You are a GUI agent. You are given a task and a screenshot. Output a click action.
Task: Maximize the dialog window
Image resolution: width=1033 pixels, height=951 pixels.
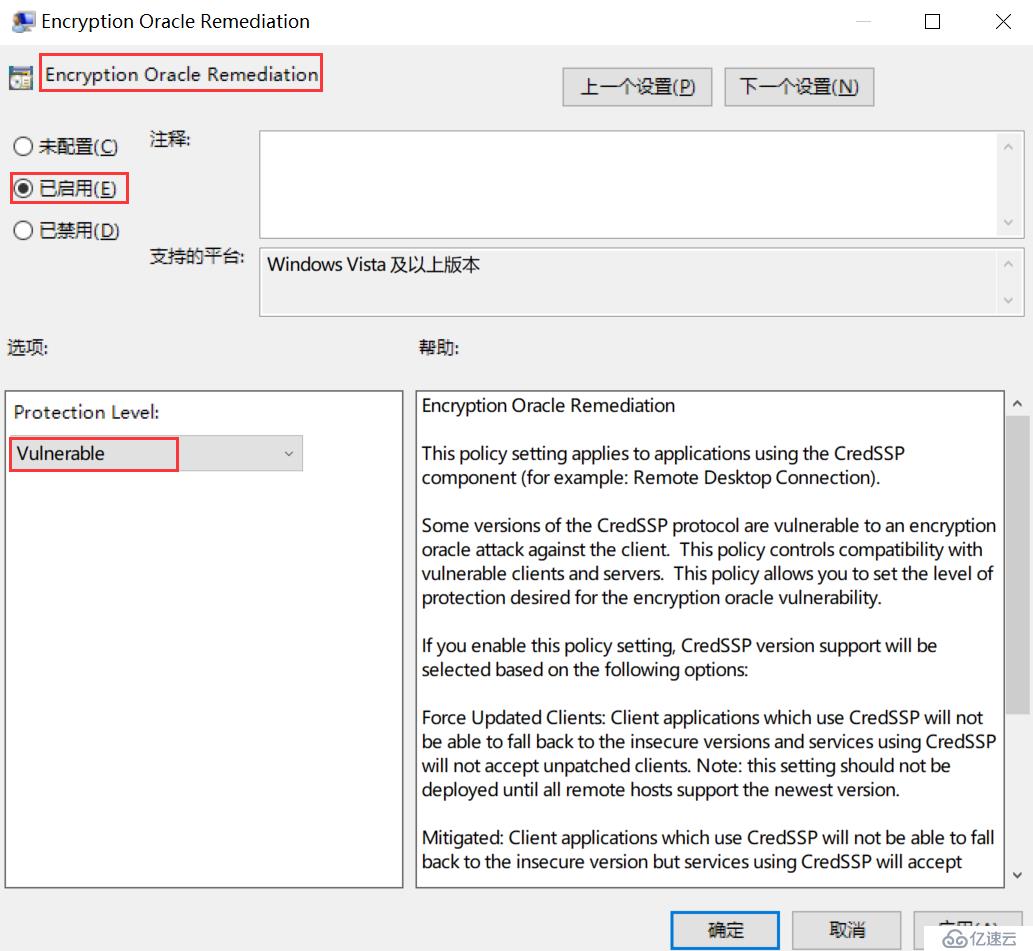932,22
